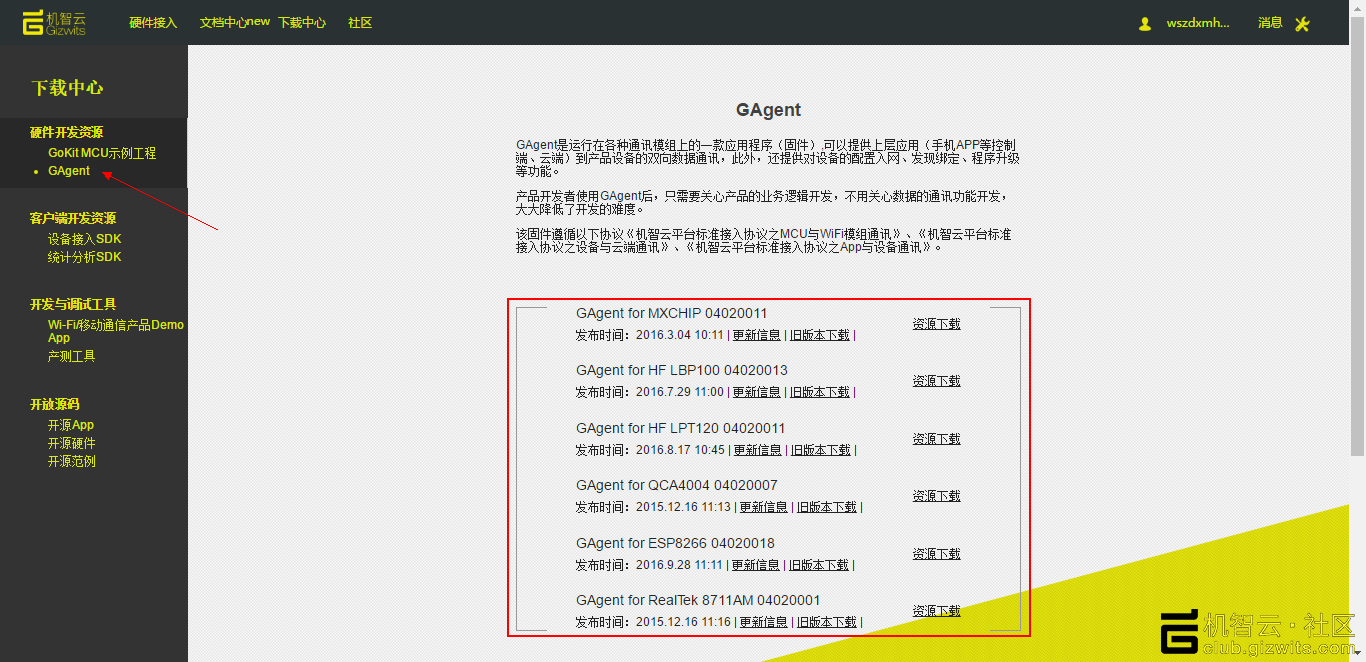Open the user account avatar icon
Image resolution: width=1366 pixels, height=662 pixels.
(1145, 23)
